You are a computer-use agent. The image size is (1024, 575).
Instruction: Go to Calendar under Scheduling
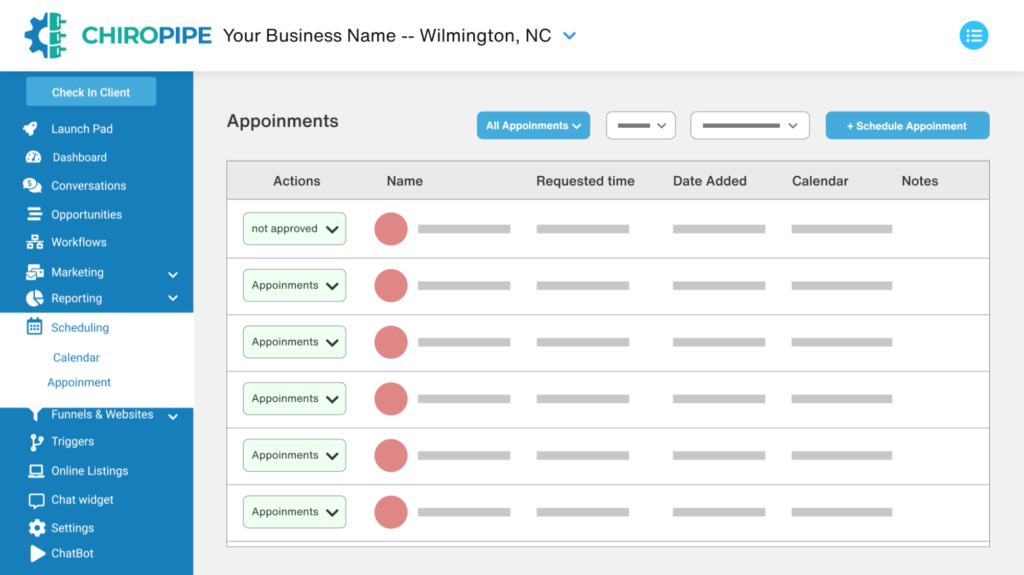76,357
